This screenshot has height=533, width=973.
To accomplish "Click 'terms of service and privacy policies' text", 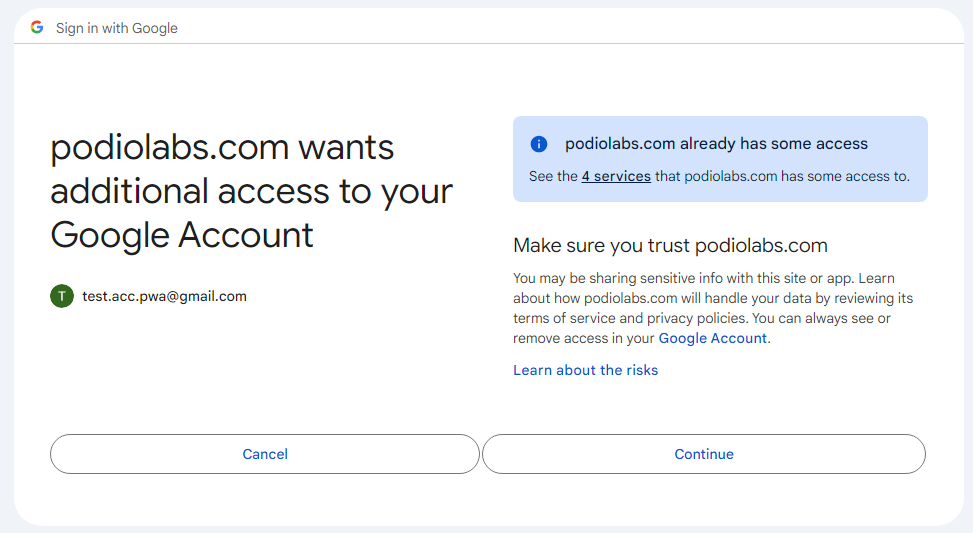I will (630, 318).
